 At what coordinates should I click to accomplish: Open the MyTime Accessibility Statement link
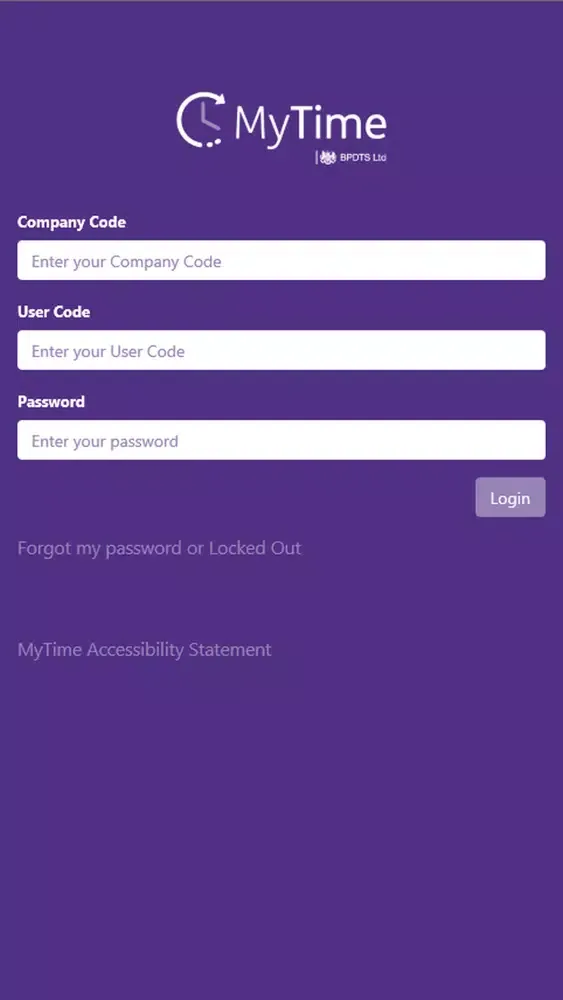coord(144,650)
